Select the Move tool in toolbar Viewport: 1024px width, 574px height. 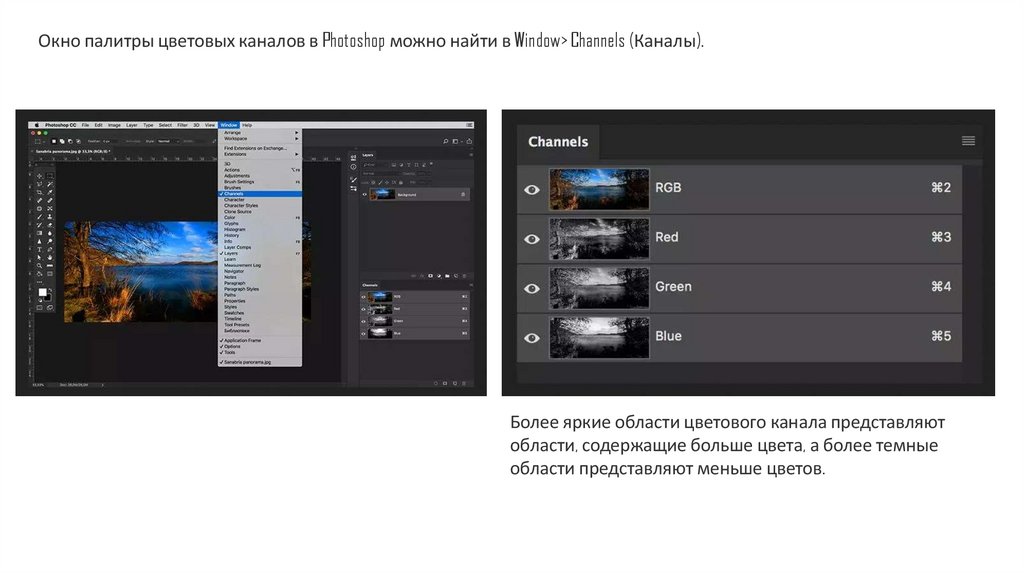[x=39, y=176]
